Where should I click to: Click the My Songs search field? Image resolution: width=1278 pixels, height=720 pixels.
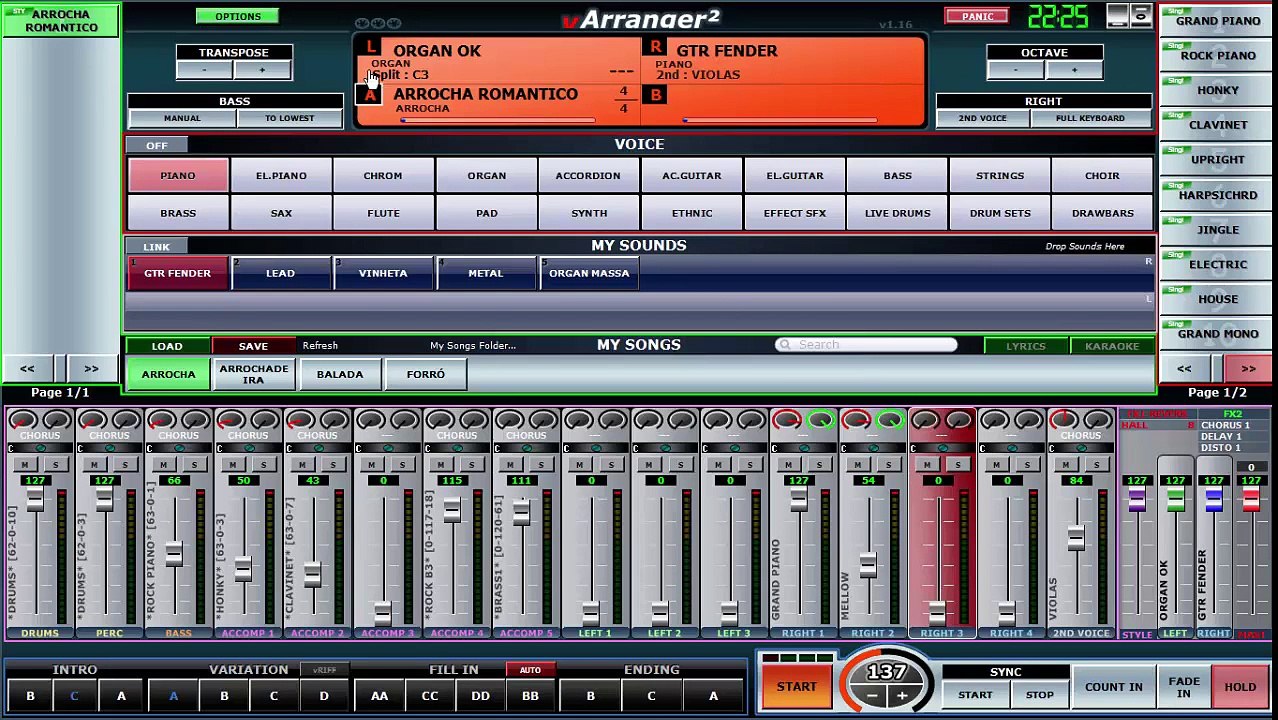click(866, 345)
